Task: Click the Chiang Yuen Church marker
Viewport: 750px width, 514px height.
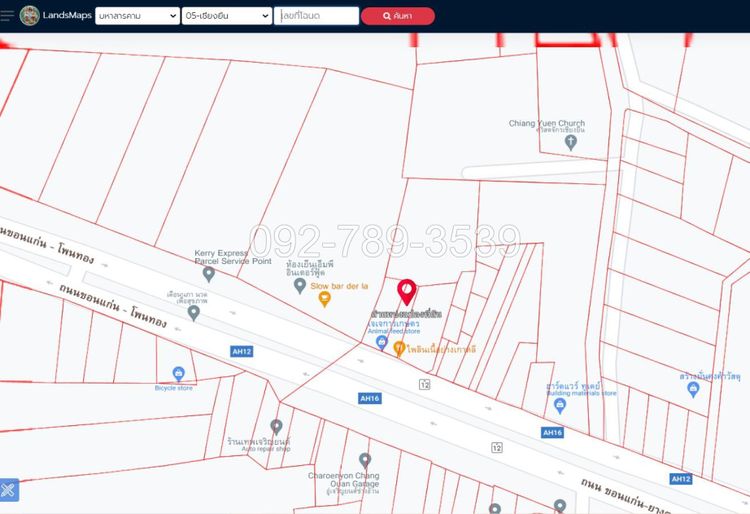Action: point(570,142)
